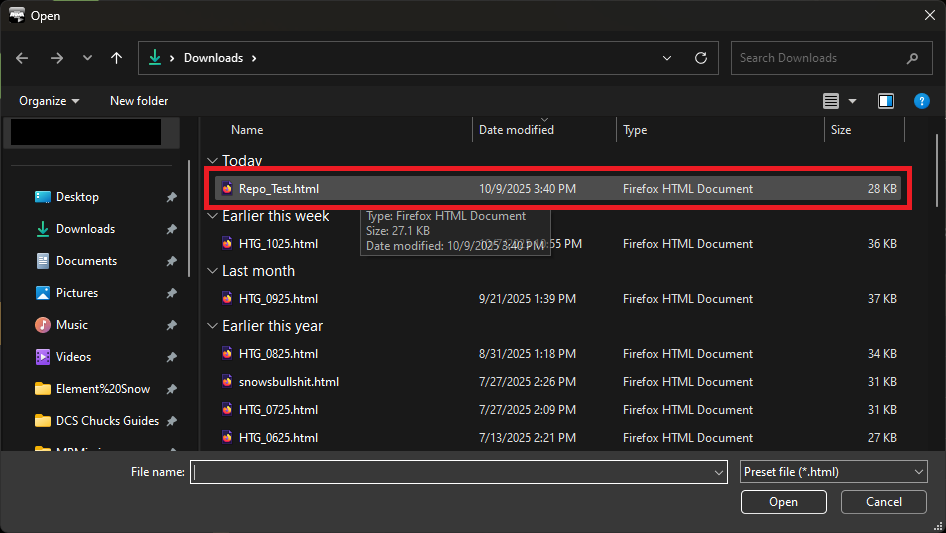
Task: Select the HTG_0725.html file
Action: point(558,409)
